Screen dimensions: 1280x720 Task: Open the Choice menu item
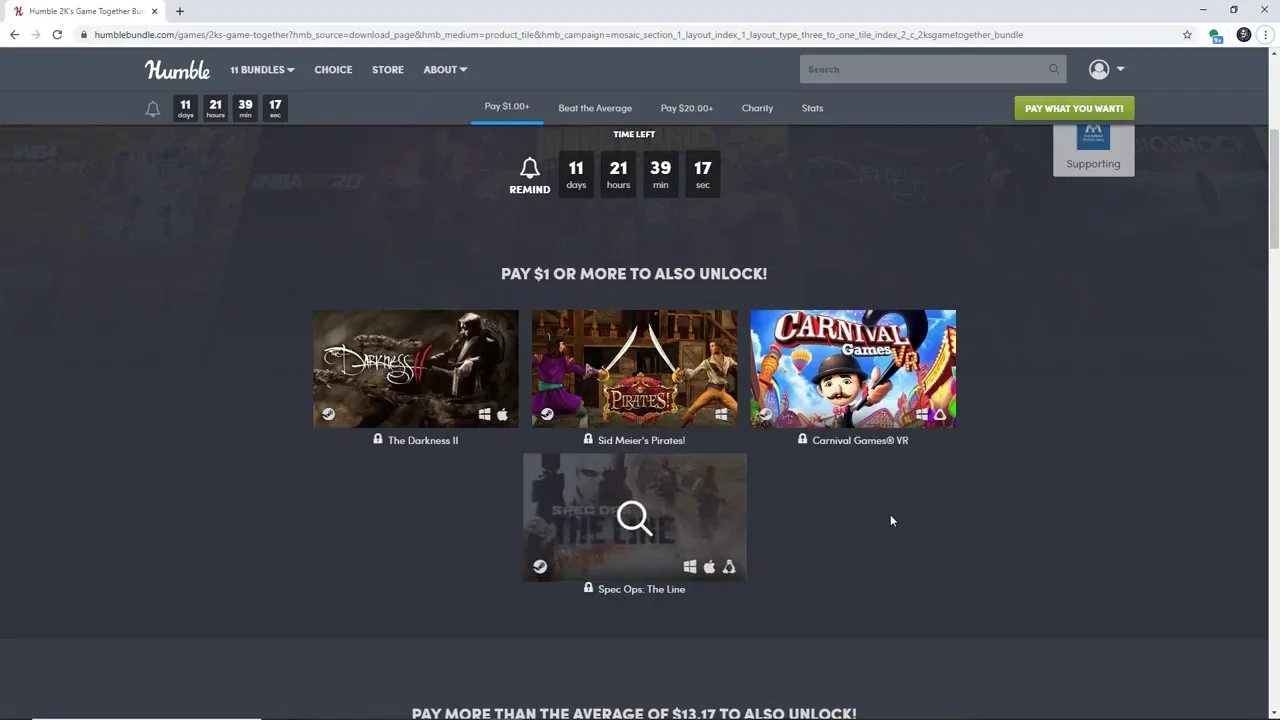click(x=333, y=70)
